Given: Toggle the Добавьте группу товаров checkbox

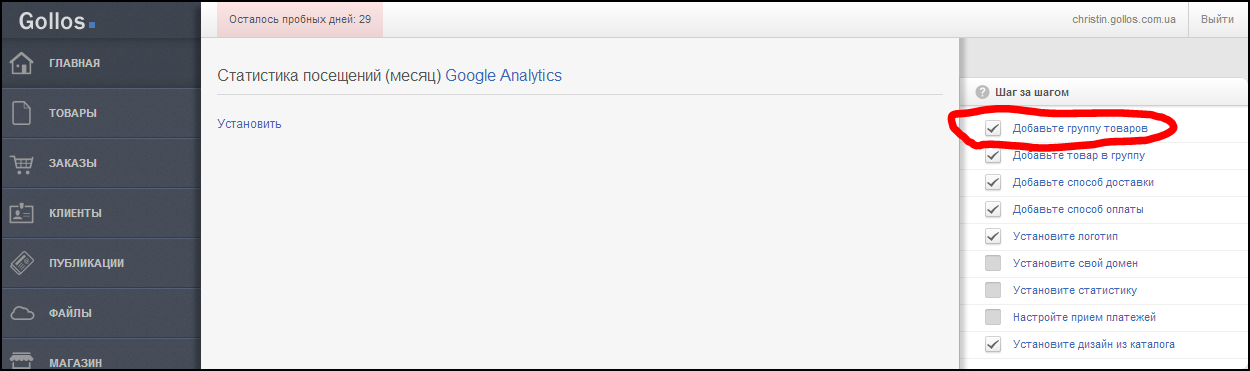Looking at the screenshot, I should [x=993, y=129].
